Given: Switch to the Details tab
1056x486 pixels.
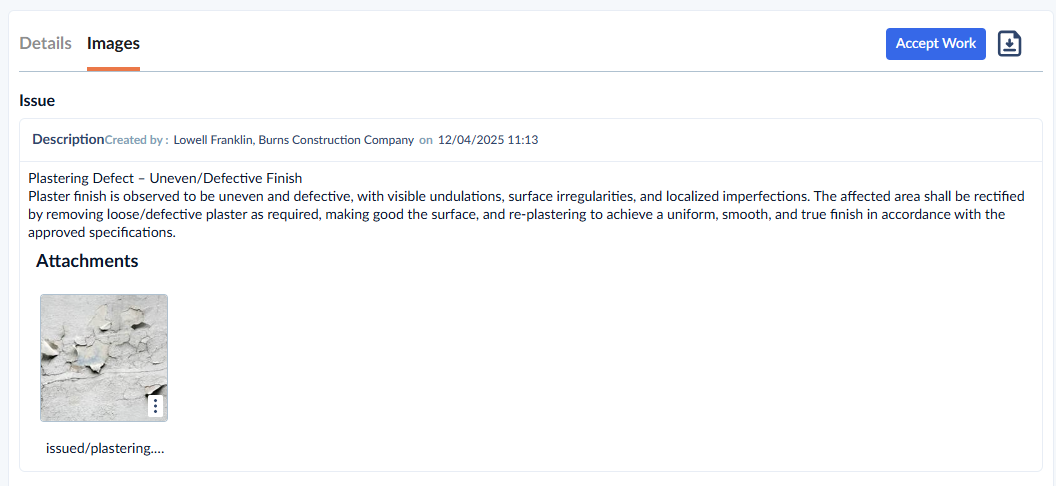Looking at the screenshot, I should (x=45, y=44).
